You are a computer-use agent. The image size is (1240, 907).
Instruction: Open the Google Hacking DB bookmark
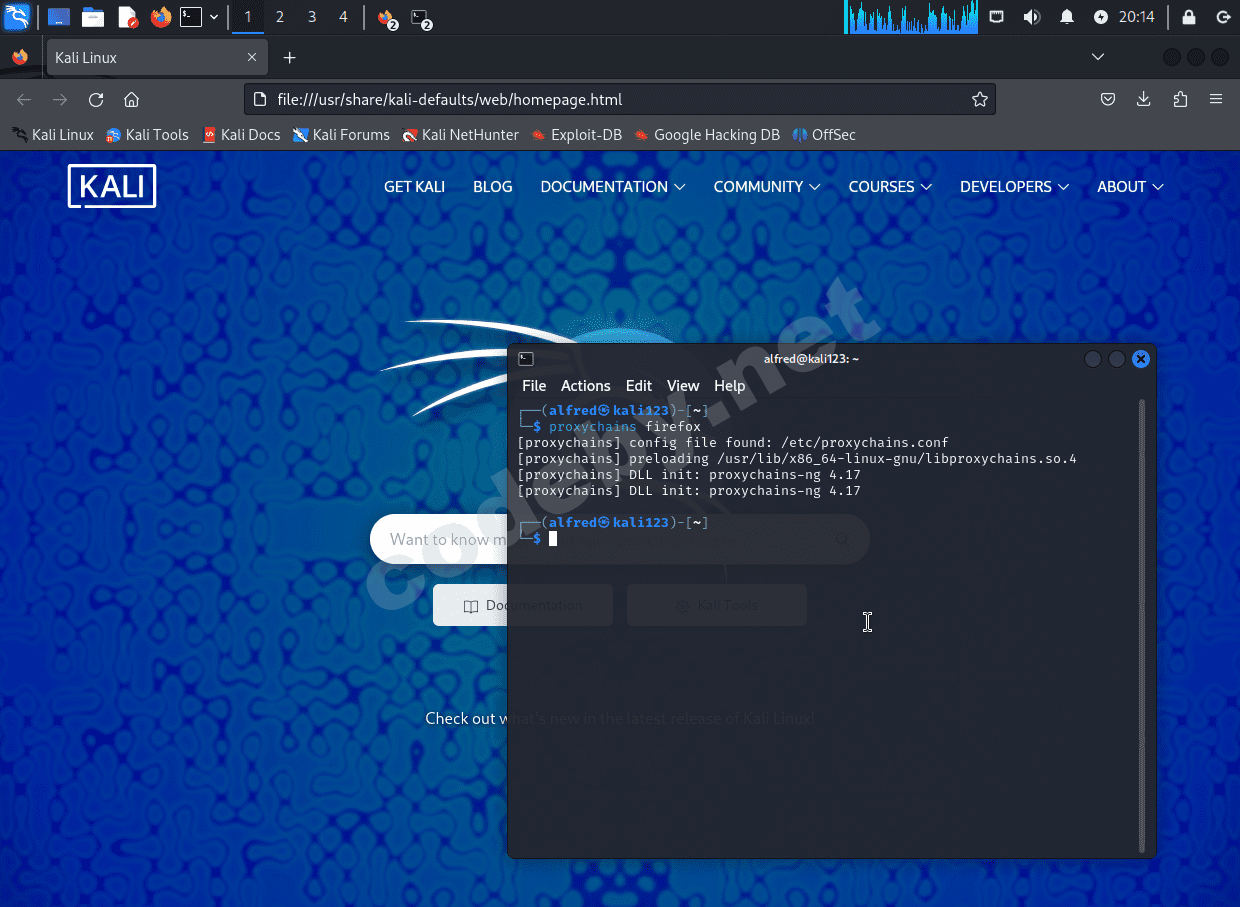tap(707, 134)
